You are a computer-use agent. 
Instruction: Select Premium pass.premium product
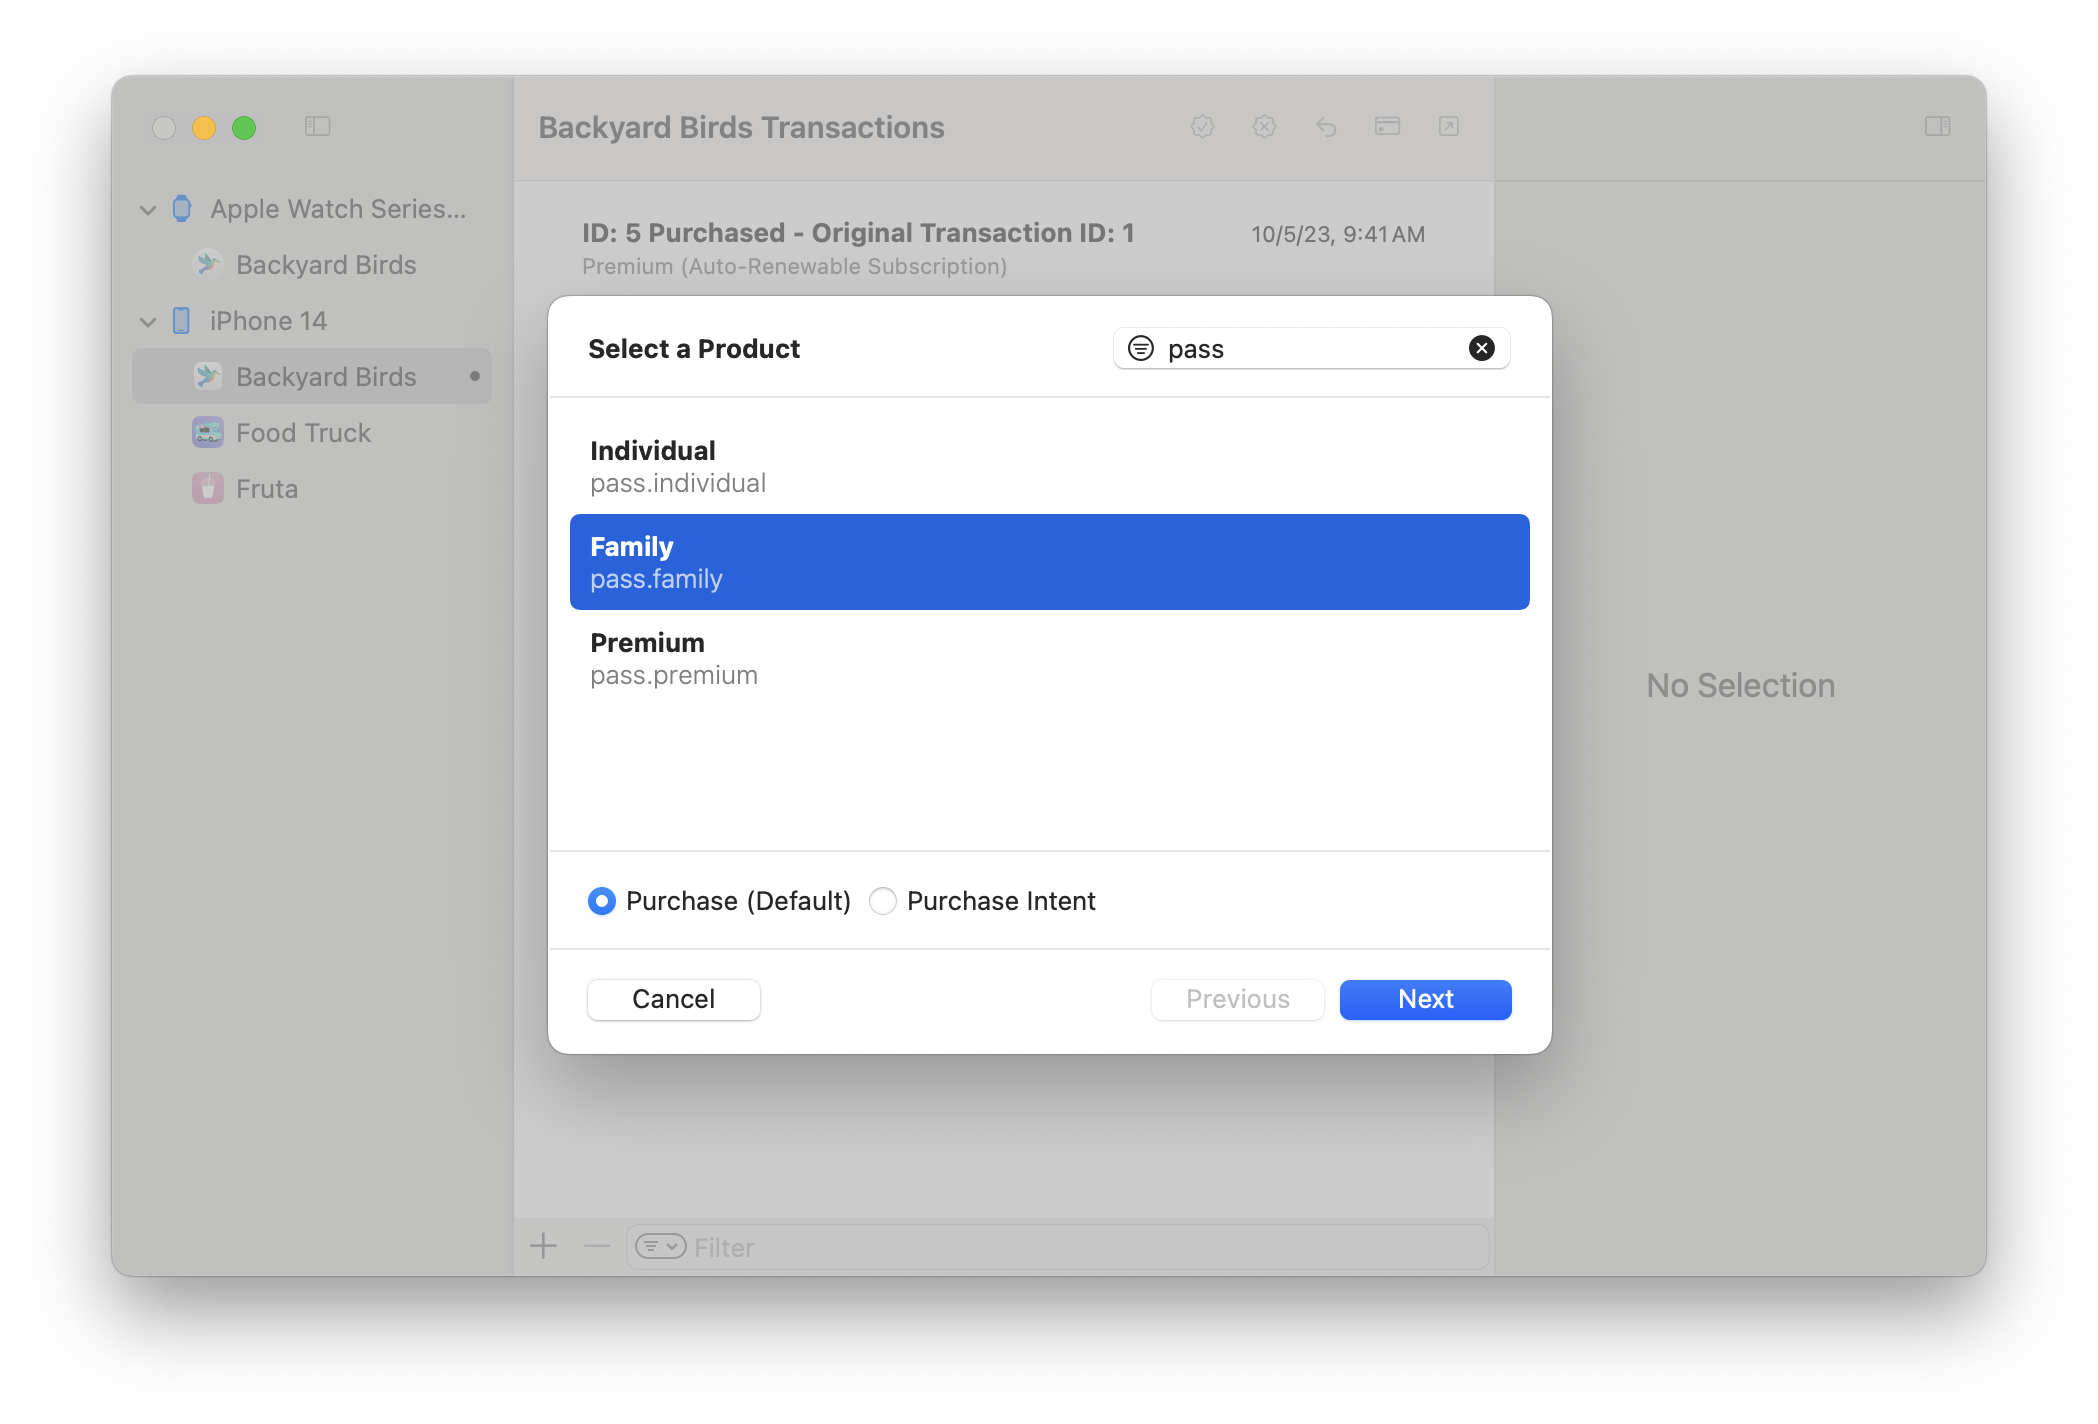tap(1048, 658)
